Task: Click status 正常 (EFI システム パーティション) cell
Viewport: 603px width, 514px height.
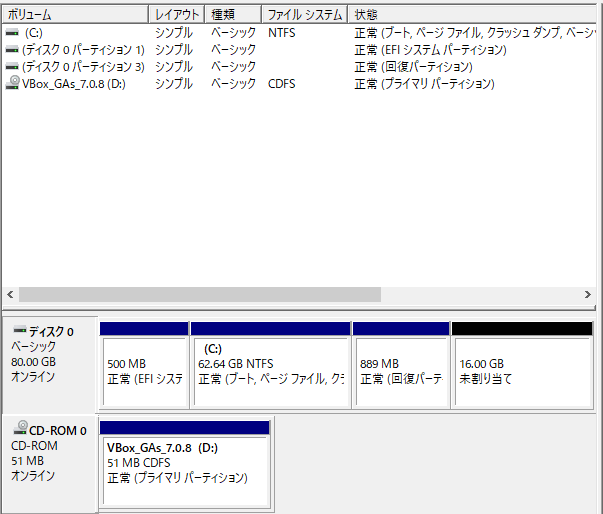Action: (430, 50)
